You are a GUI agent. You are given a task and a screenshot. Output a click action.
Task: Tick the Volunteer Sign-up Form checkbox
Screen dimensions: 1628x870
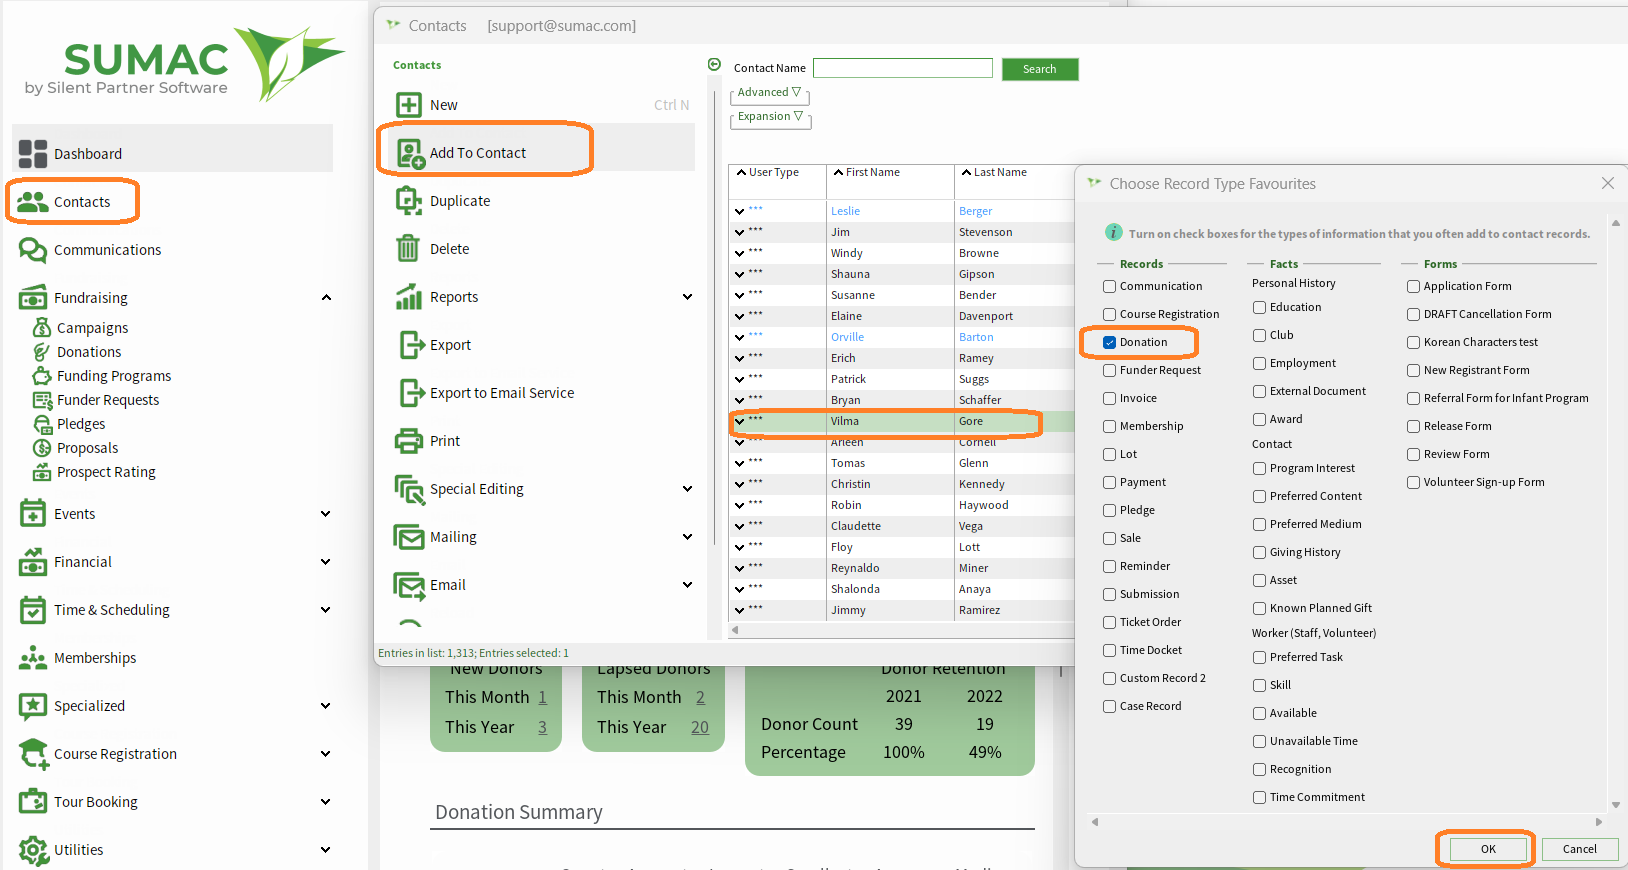[1413, 482]
